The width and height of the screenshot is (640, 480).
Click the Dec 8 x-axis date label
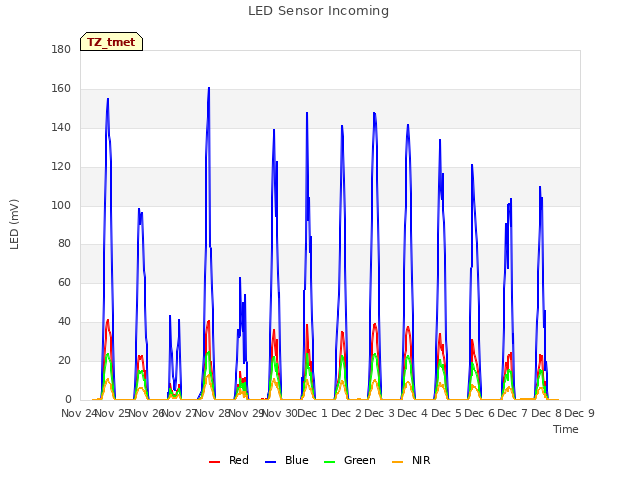(546, 413)
